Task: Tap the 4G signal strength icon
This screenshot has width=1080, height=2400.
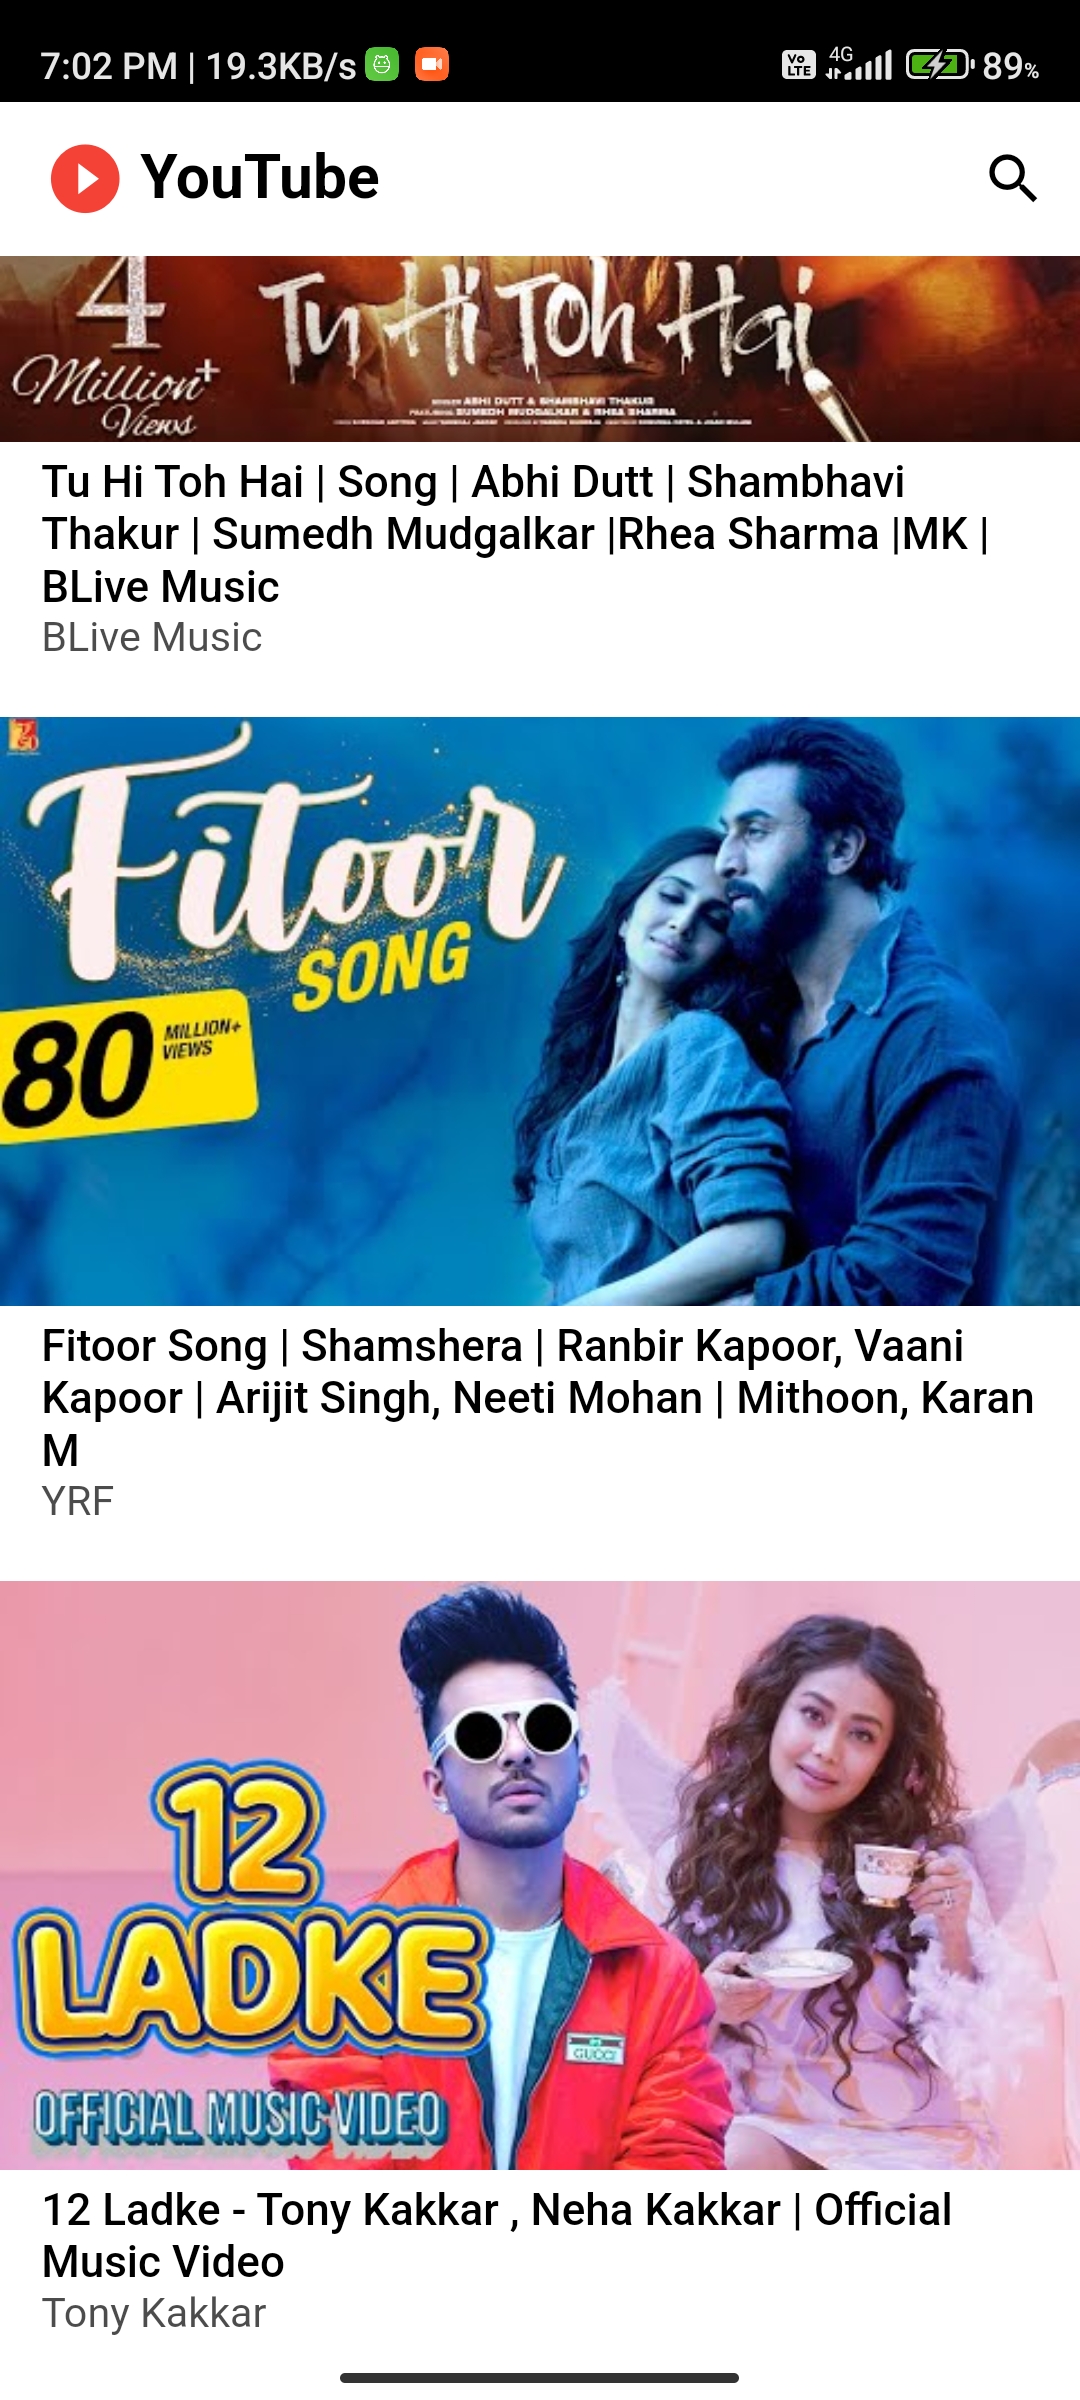Action: [859, 64]
